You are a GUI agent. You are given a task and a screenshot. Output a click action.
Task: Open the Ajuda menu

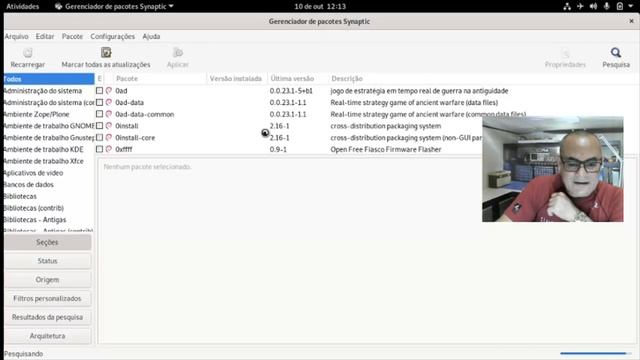tap(151, 36)
